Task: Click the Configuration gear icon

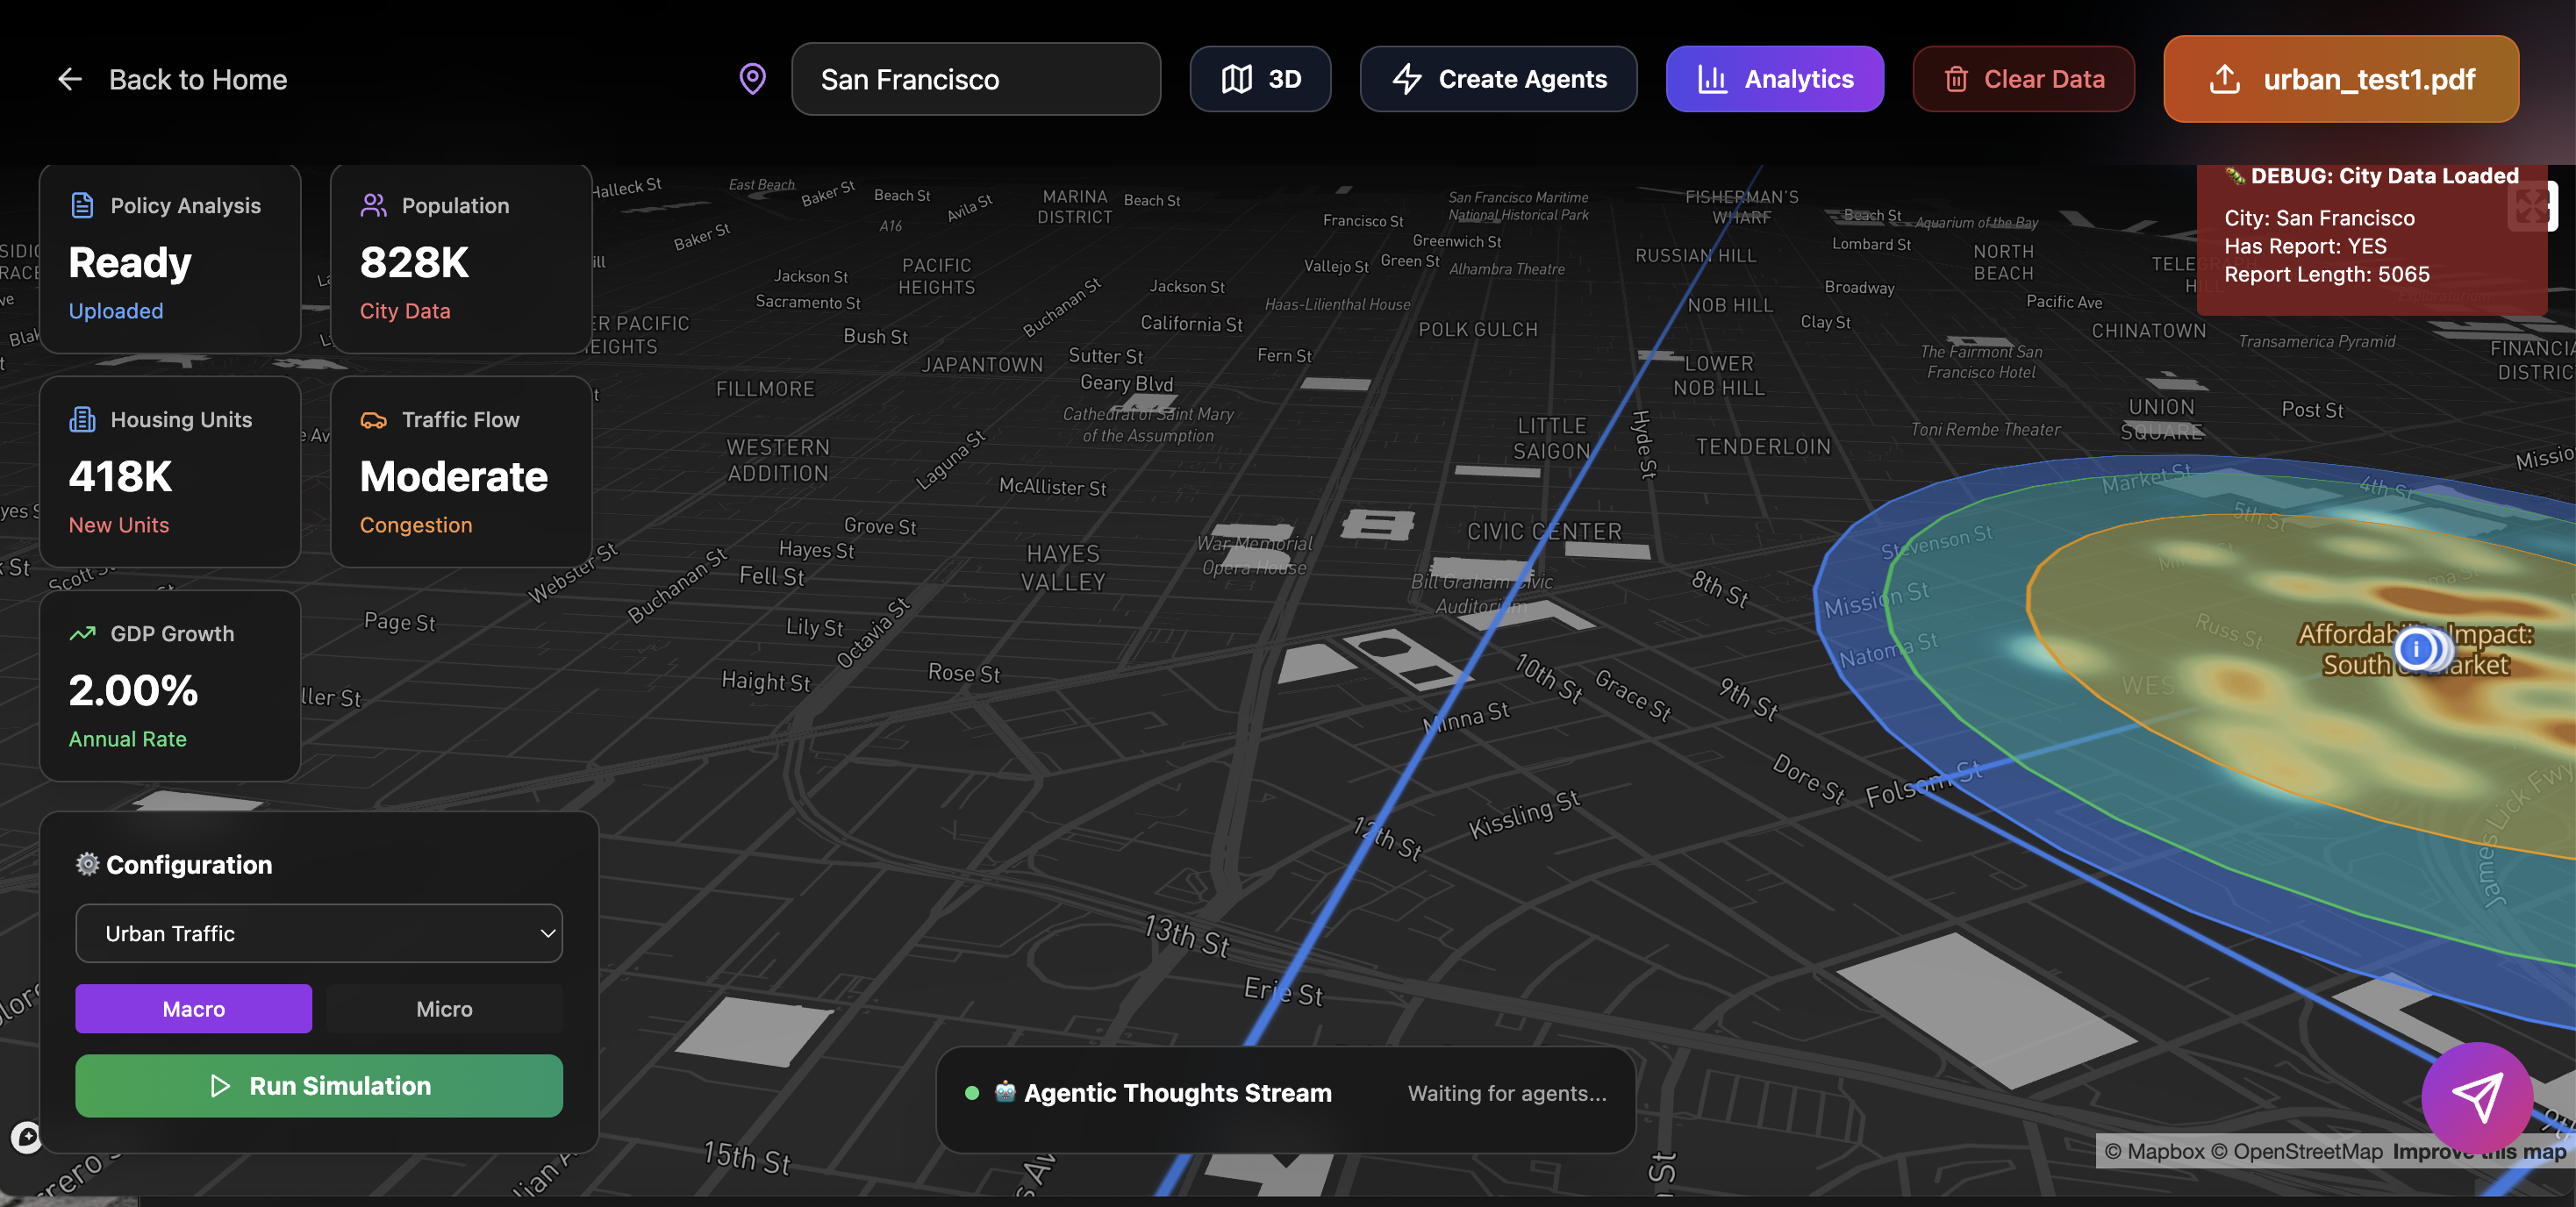Action: point(88,864)
